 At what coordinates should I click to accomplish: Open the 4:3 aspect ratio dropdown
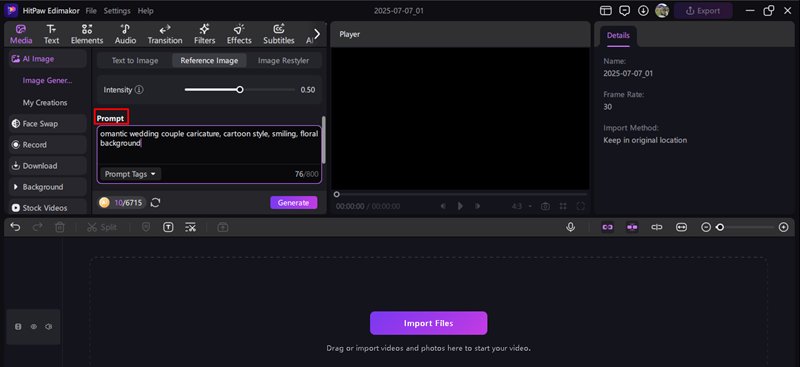coord(521,206)
